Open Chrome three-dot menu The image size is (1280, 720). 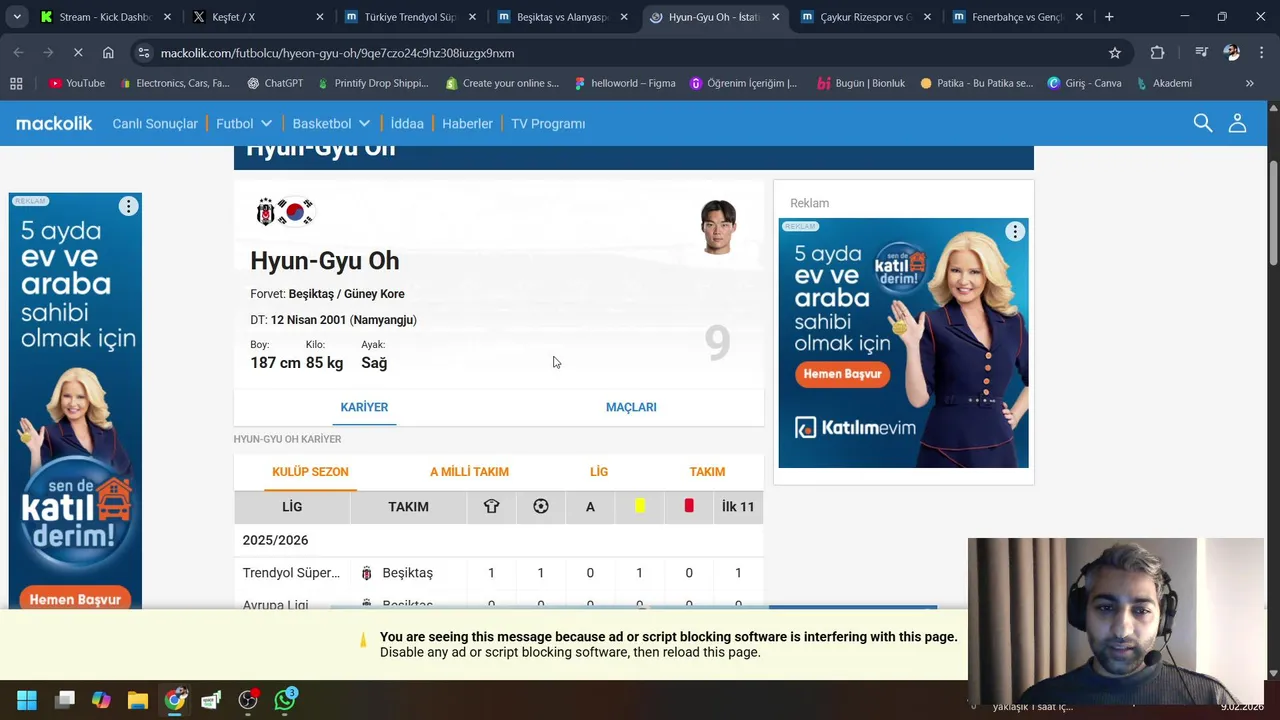(1260, 53)
